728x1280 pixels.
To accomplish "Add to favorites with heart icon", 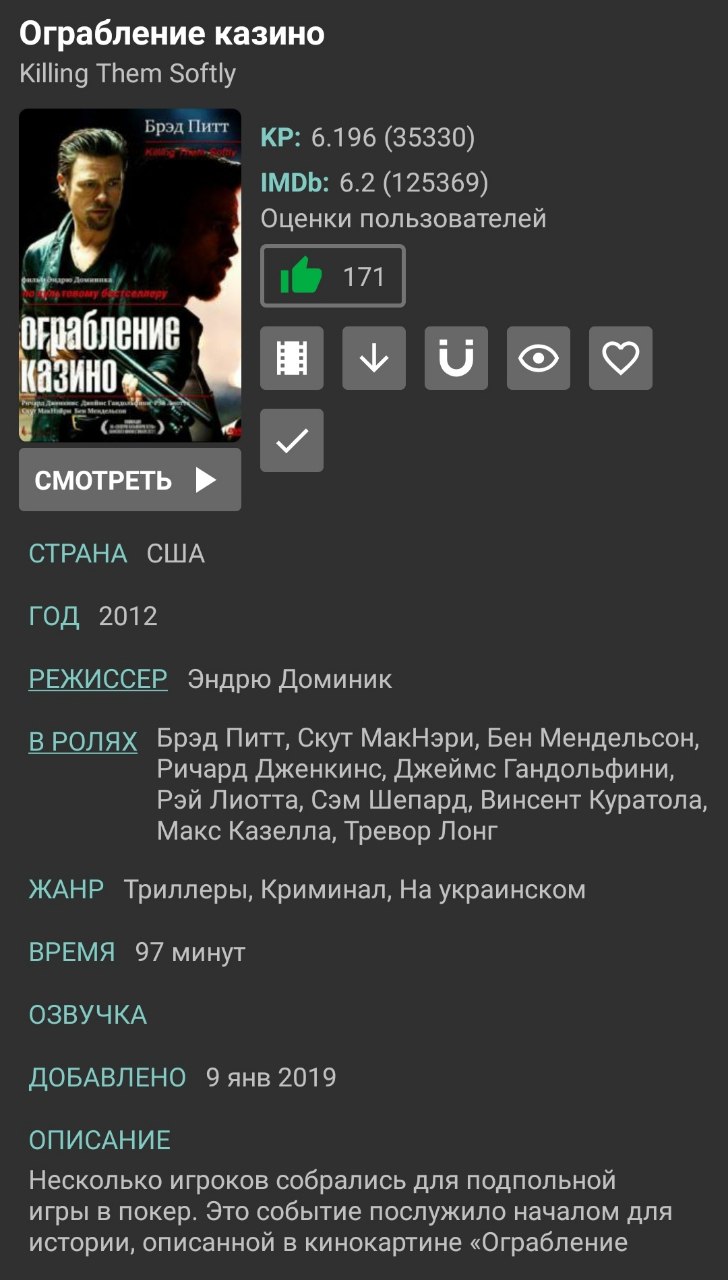I will tap(620, 358).
